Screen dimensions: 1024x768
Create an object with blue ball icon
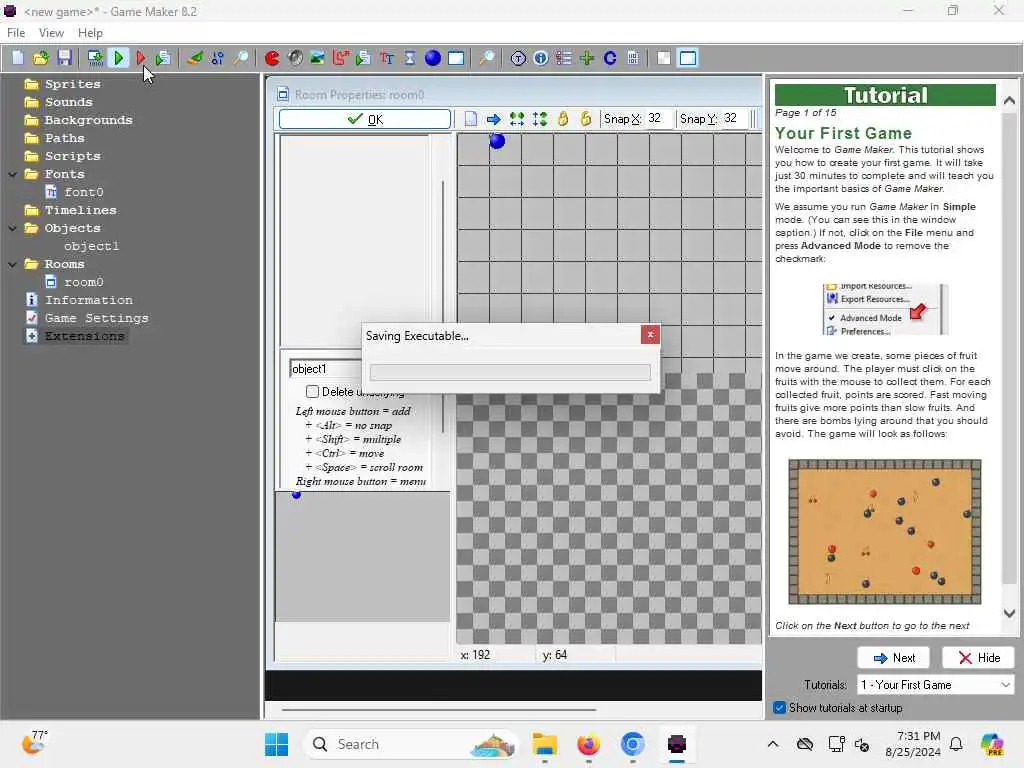432,58
